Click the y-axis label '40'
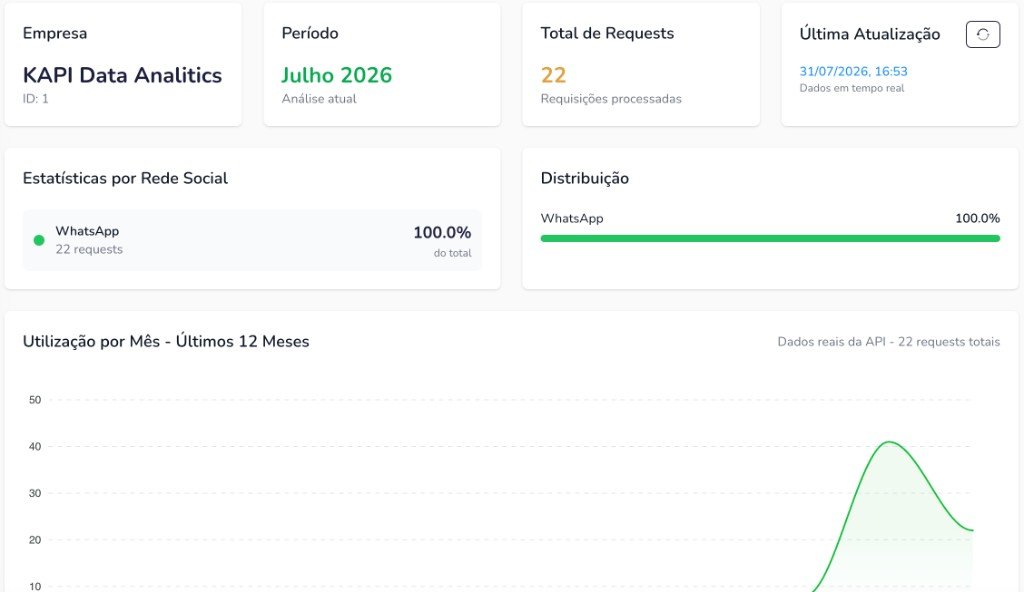The image size is (1024, 592). (x=35, y=447)
